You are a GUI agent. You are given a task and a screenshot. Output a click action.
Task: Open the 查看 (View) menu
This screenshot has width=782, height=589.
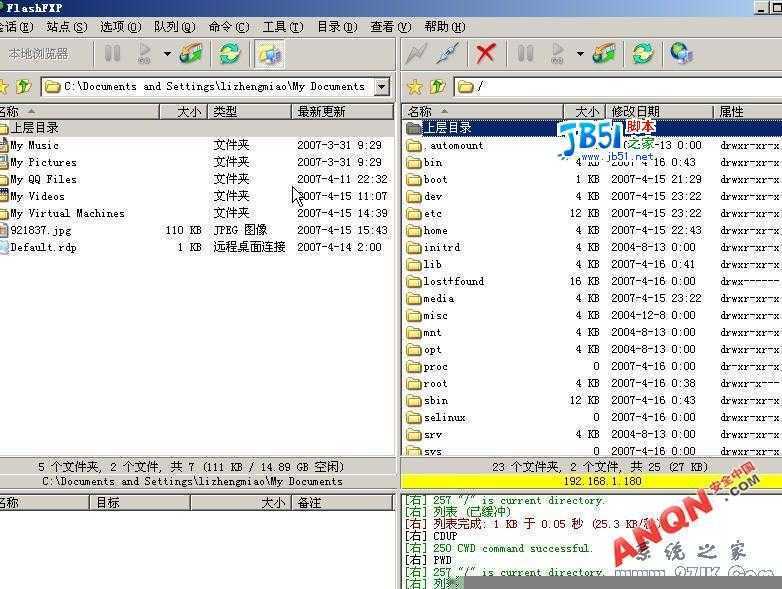pyautogui.click(x=391, y=26)
